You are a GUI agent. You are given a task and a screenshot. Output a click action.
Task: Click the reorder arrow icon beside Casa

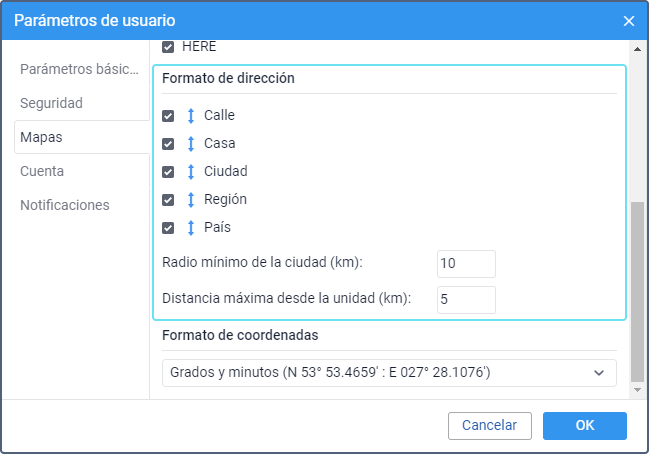[190, 143]
